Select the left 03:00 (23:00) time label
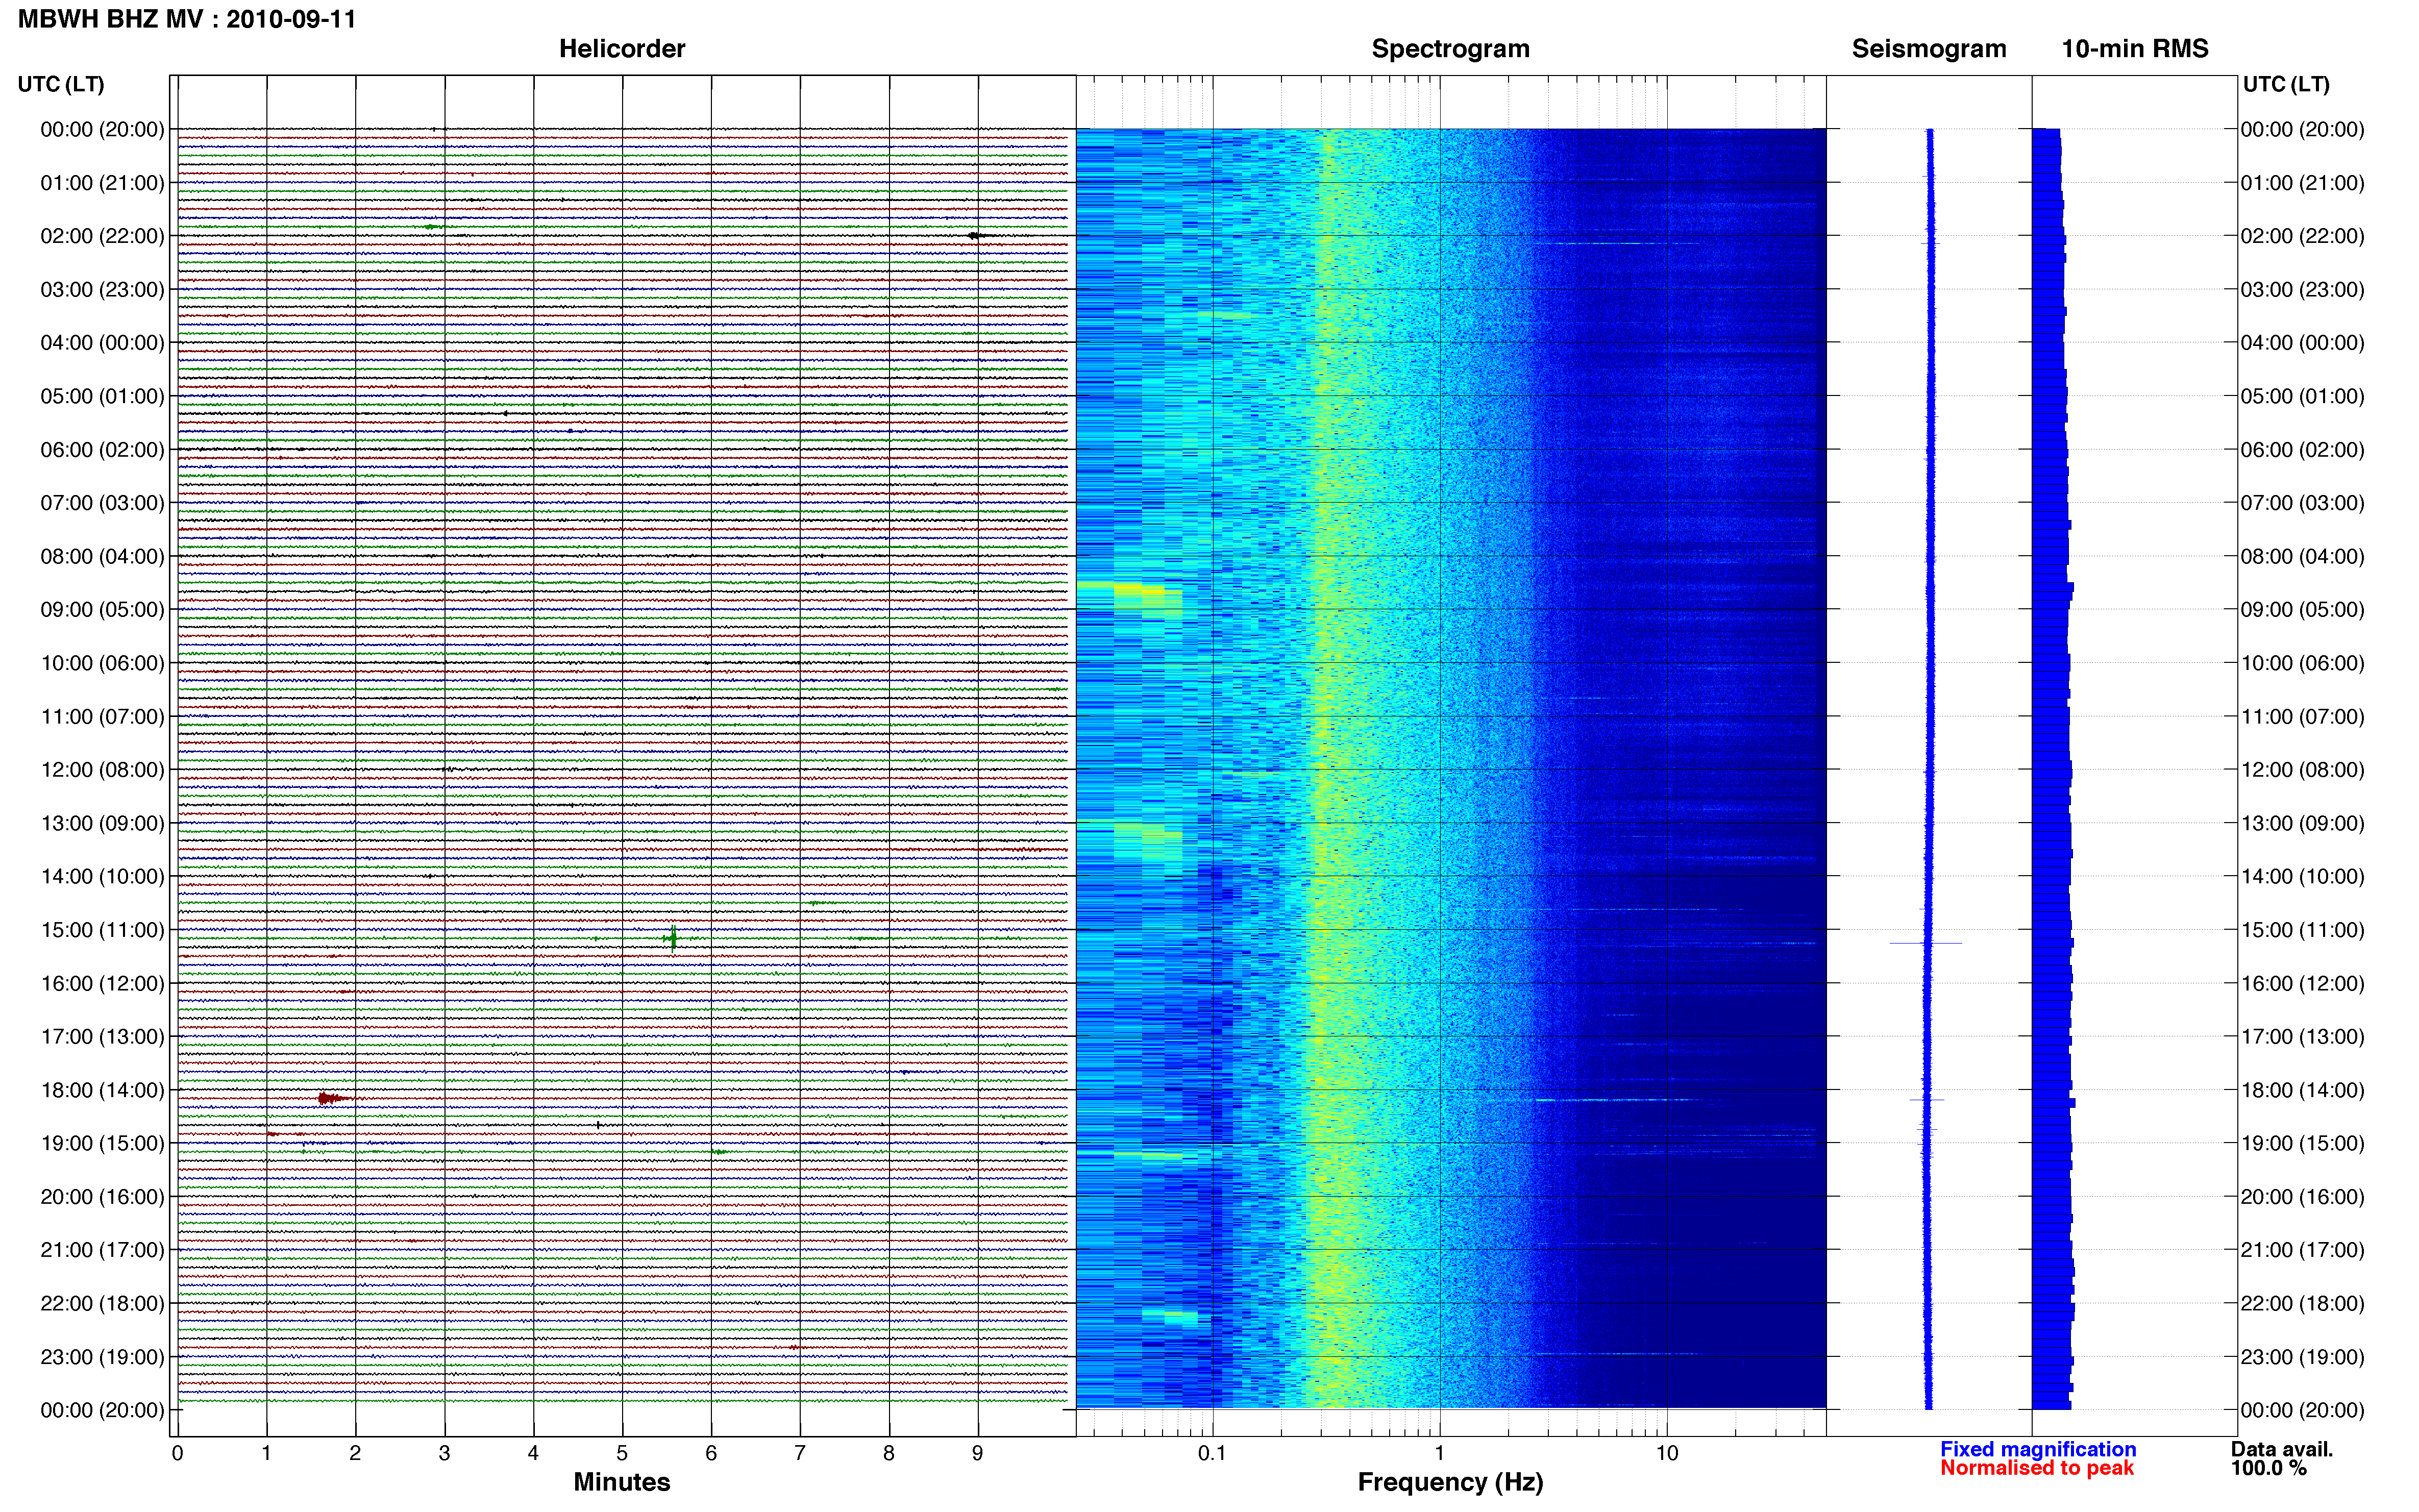The width and height of the screenshot is (2419, 1512). pyautogui.click(x=102, y=290)
